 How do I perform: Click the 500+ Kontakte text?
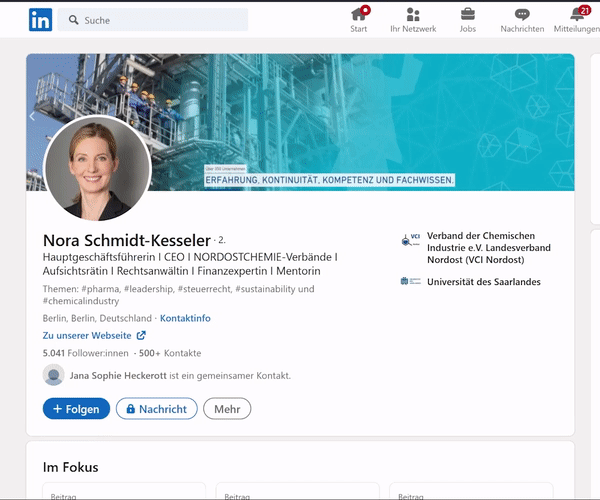click(x=170, y=353)
